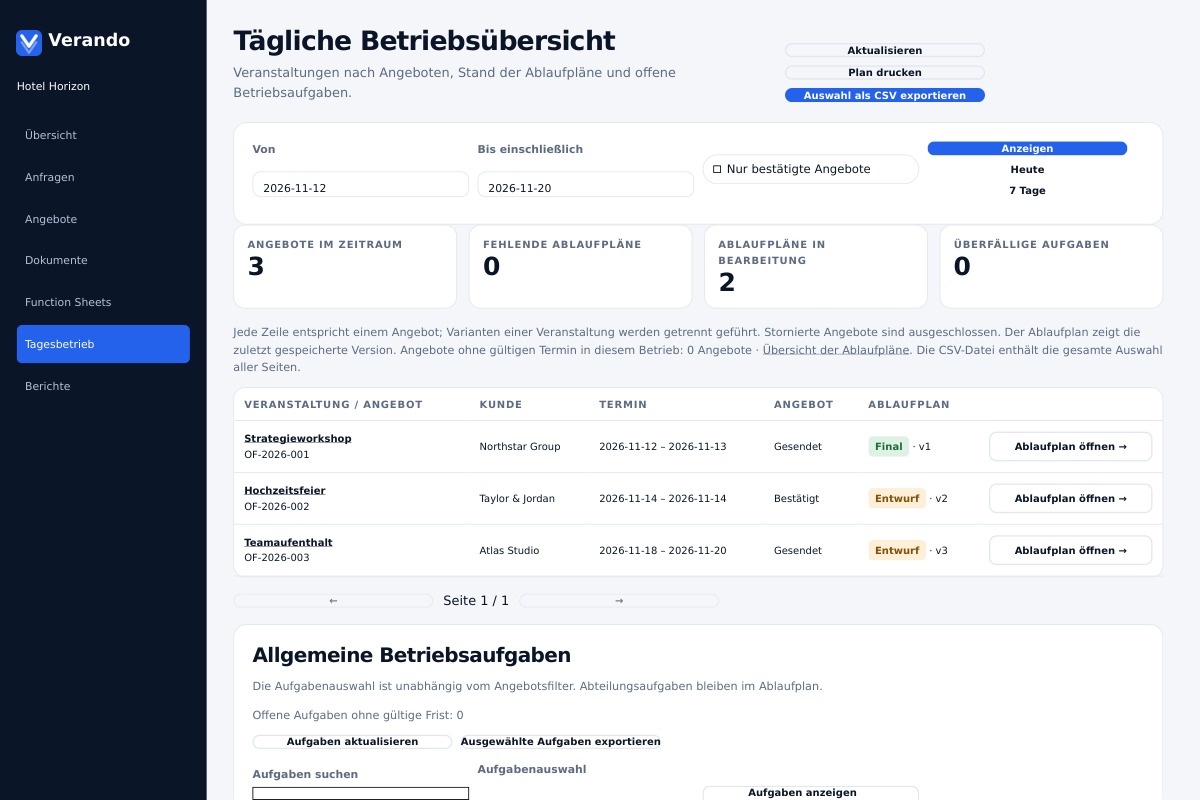Image resolution: width=1200 pixels, height=800 pixels.
Task: Click the Kunde column header
Action: (x=501, y=405)
